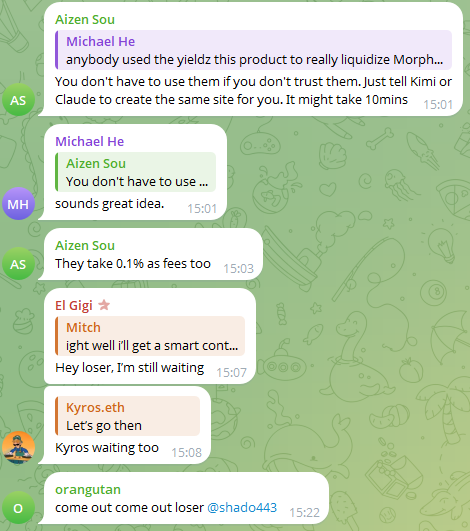
Task: Click the 15:22 timestamp on orangutan's message
Action: point(304,512)
